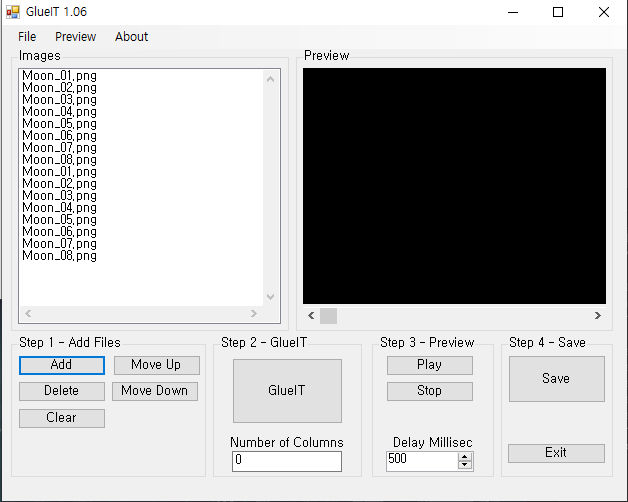This screenshot has height=502, width=628.
Task: Click the GlueIT app icon in title bar
Action: 13,12
